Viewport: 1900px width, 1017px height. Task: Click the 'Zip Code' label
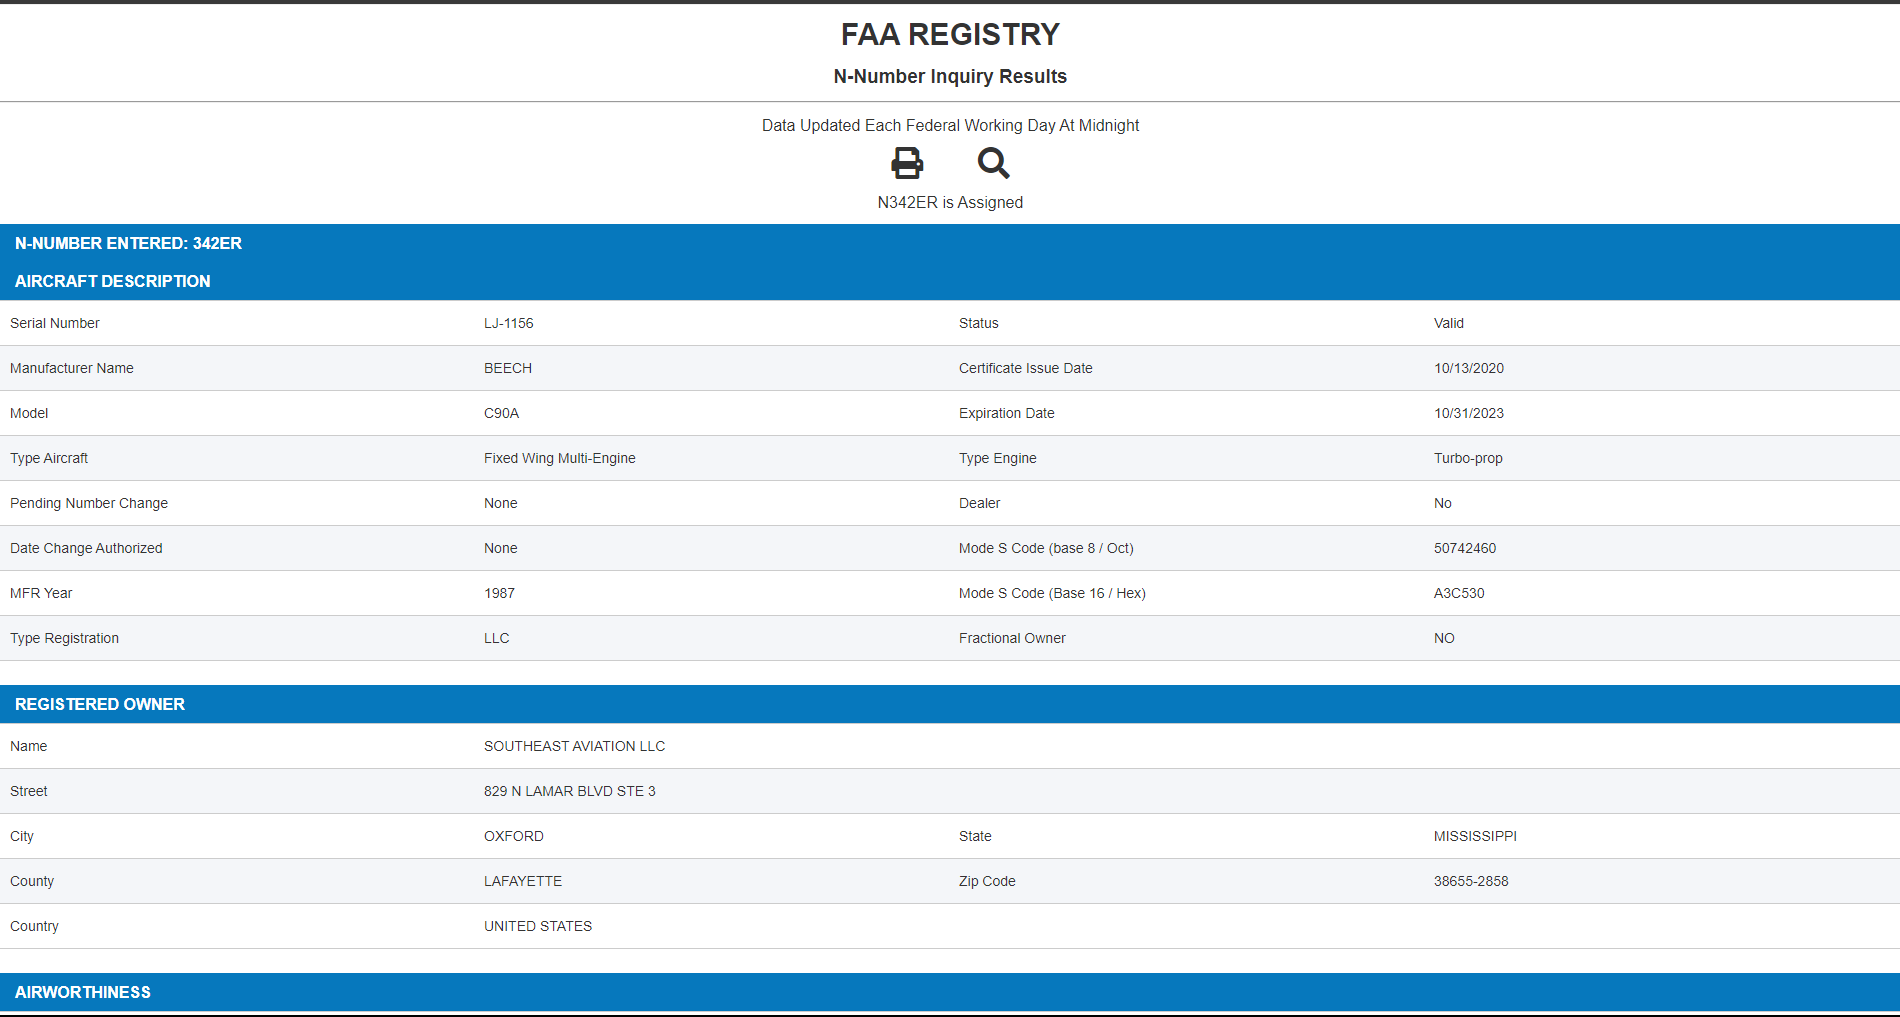pyautogui.click(x=987, y=881)
